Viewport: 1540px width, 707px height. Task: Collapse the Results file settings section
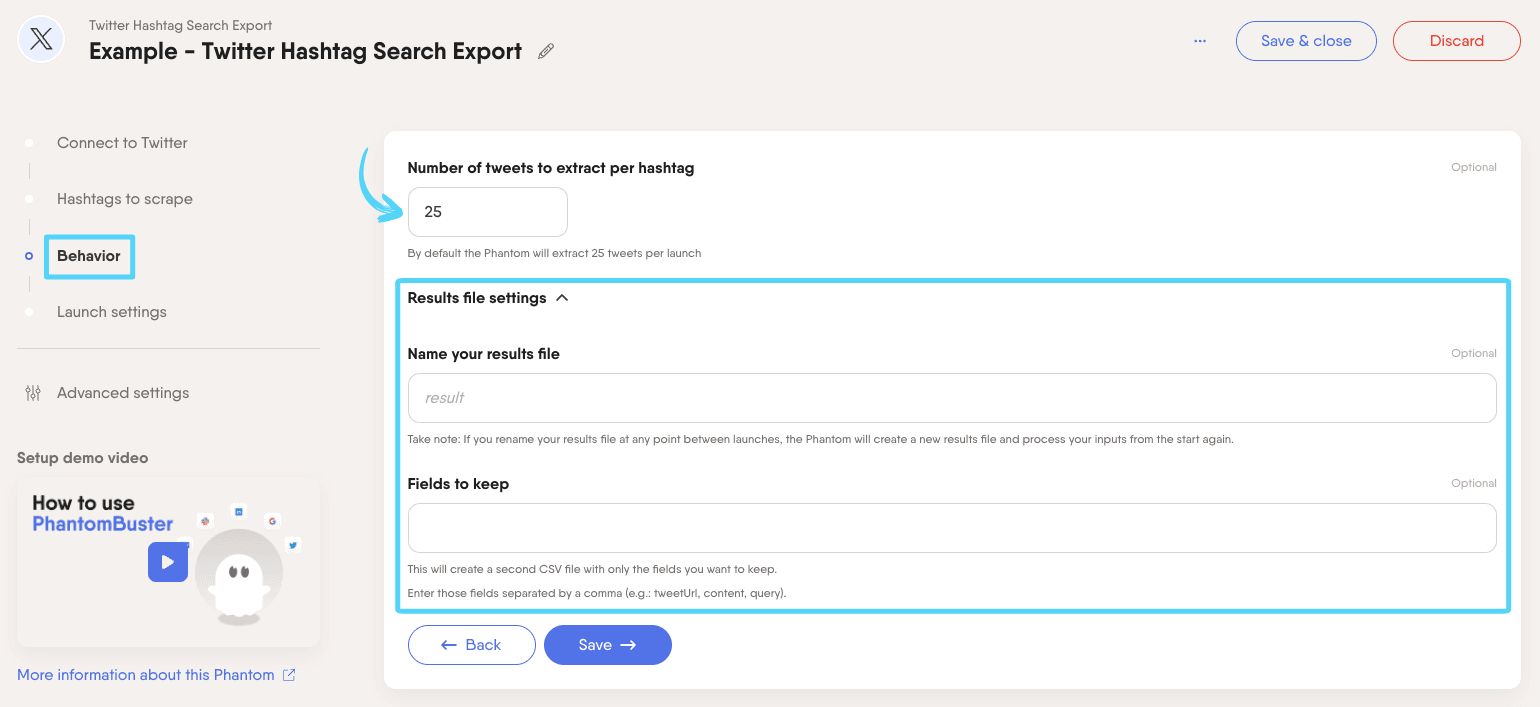pos(562,298)
